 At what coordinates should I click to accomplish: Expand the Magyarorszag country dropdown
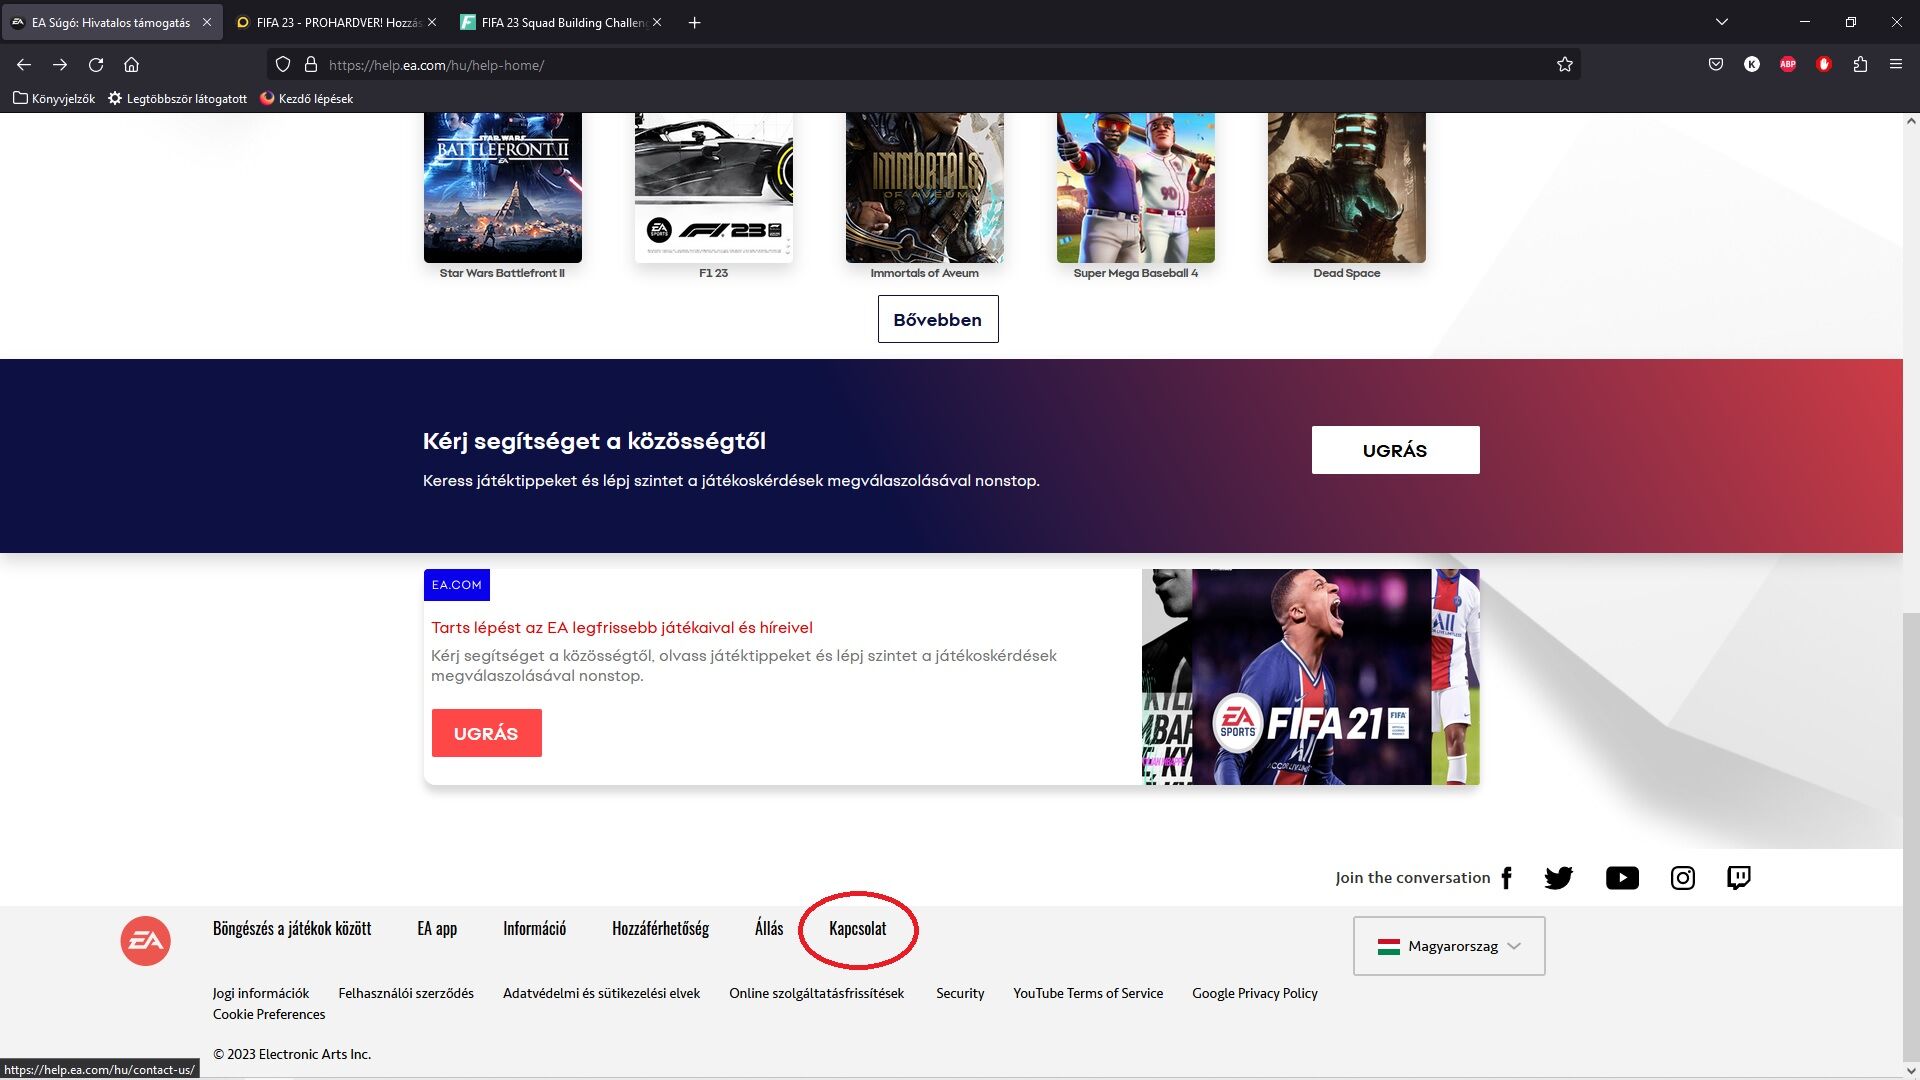[1449, 946]
